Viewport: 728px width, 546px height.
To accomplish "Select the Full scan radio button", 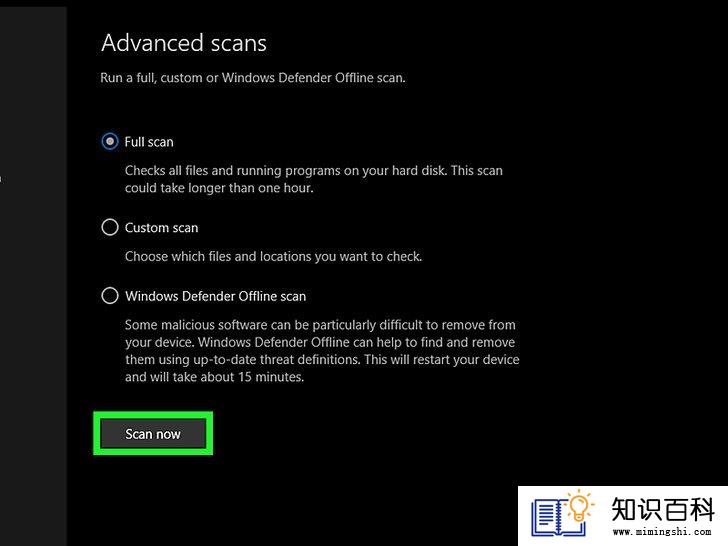I will point(110,142).
